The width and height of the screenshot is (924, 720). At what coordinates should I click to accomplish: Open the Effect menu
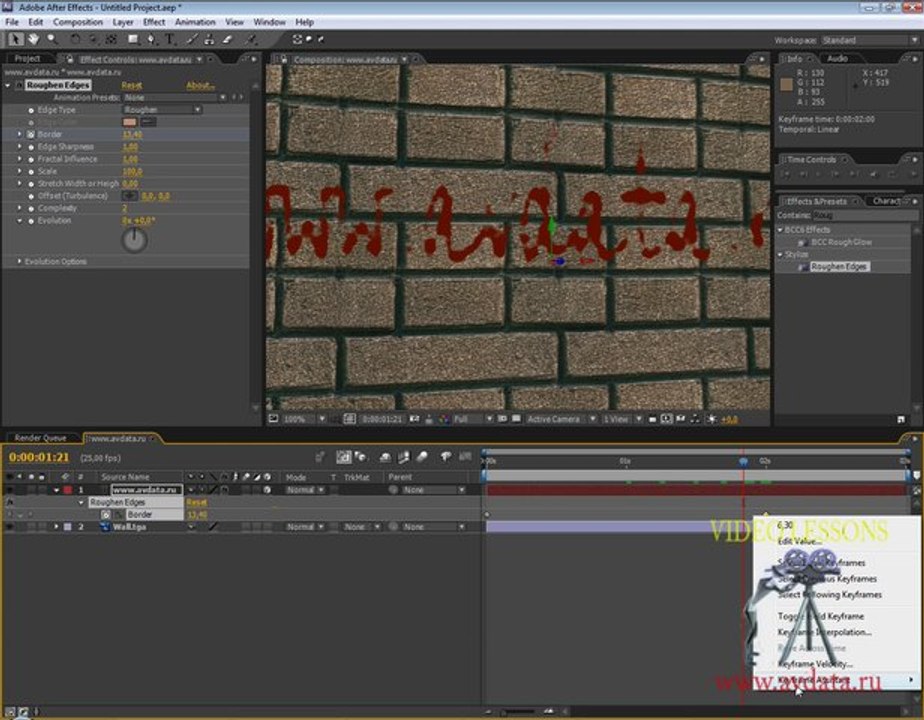click(x=154, y=22)
